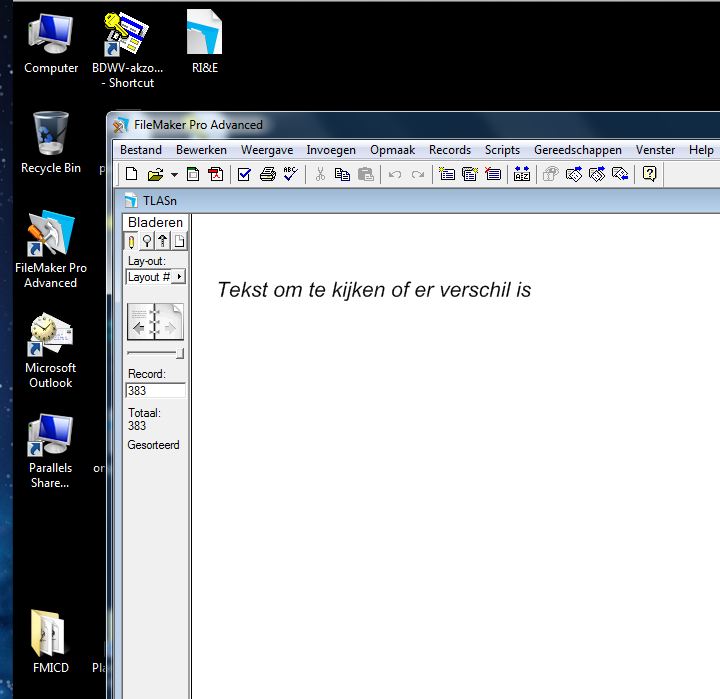
Task: Open the Bestand menu
Action: tap(141, 150)
